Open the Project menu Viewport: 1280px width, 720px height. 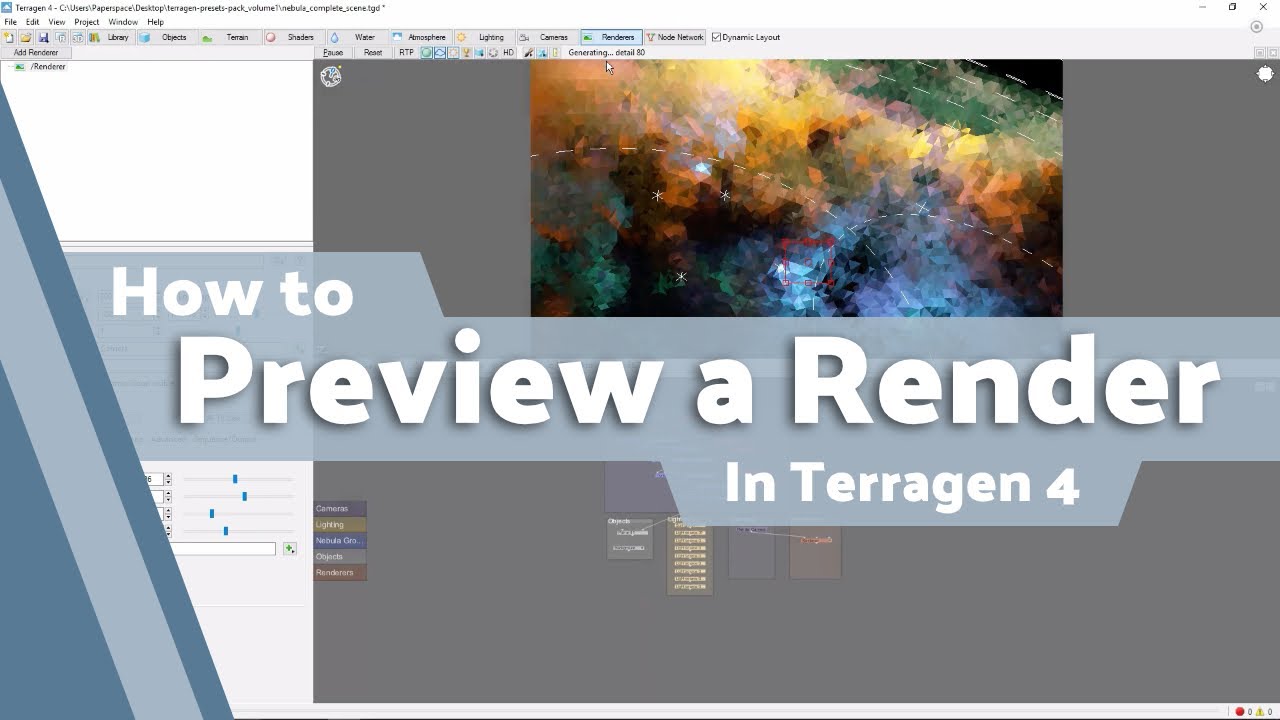(x=87, y=22)
